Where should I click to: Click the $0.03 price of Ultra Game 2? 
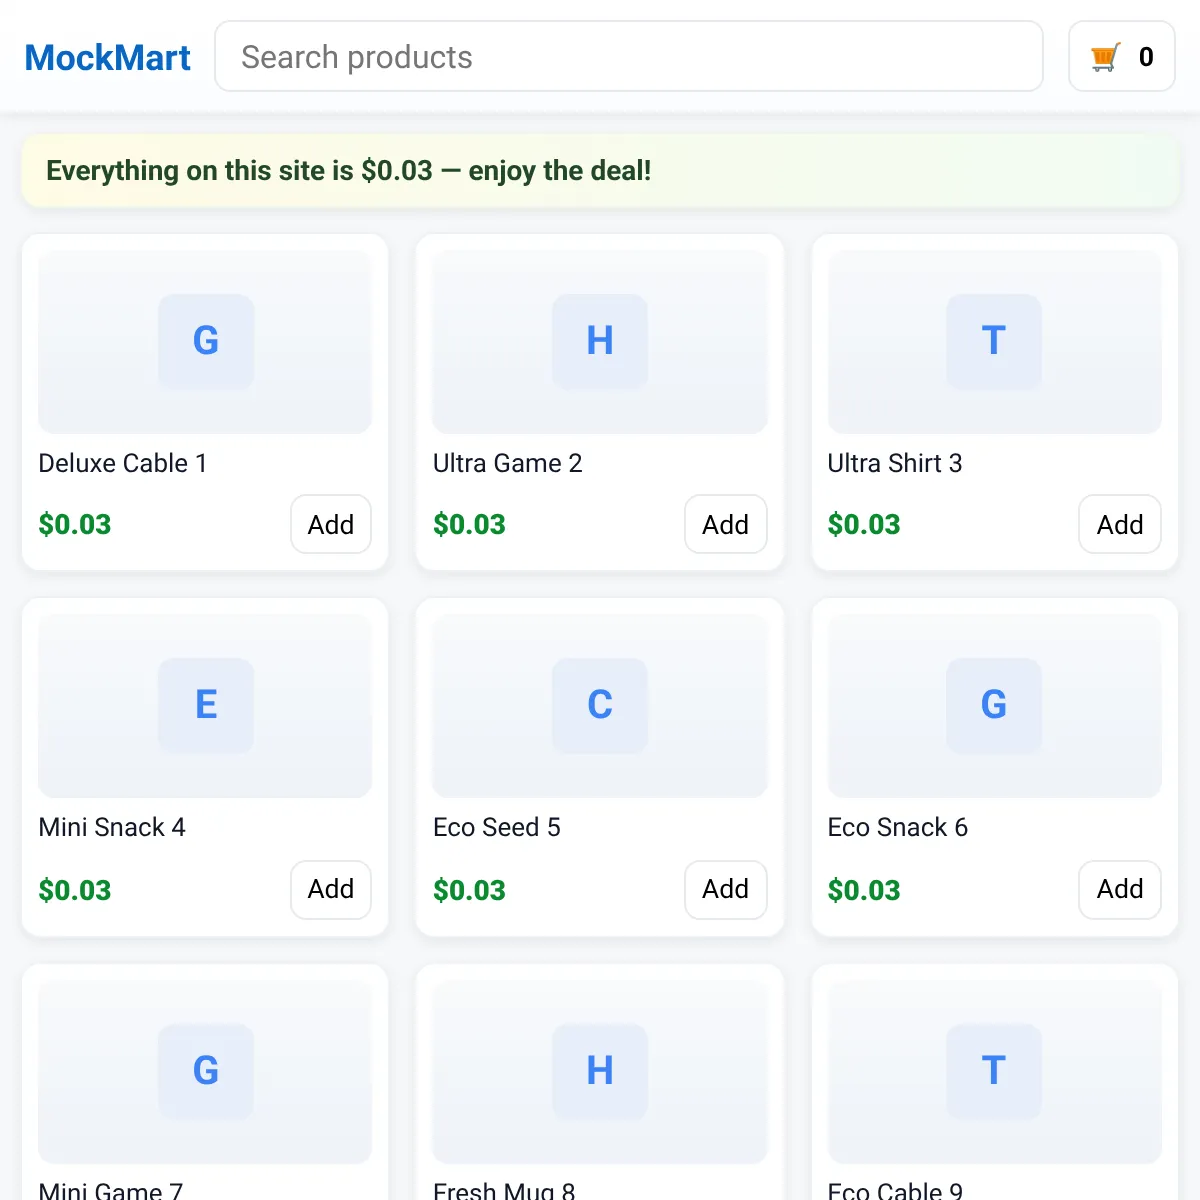(469, 524)
